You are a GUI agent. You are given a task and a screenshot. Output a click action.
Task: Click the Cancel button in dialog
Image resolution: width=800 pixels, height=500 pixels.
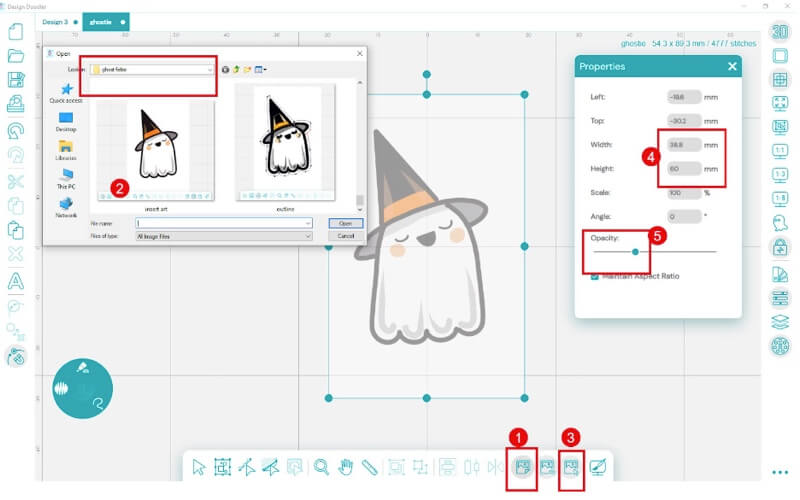click(346, 236)
